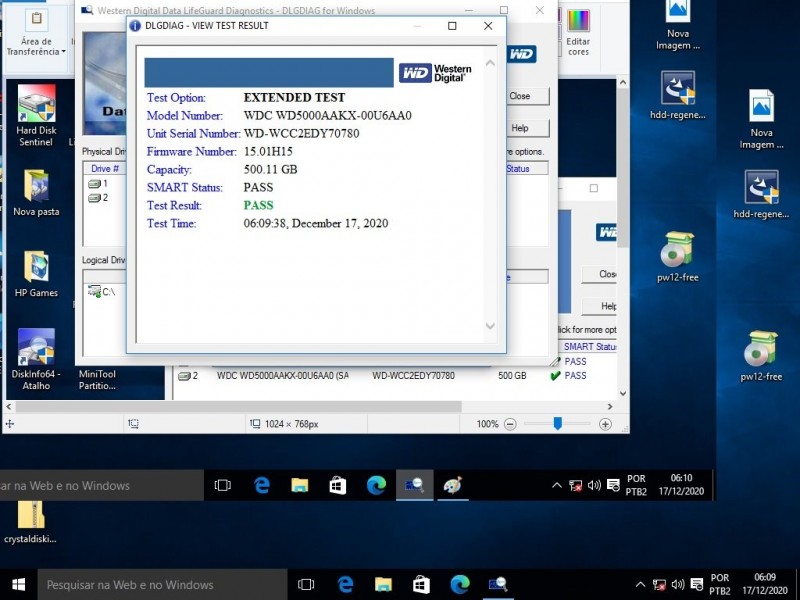The image size is (800, 600).
Task: Click the 100% zoom level text
Action: pyautogui.click(x=487, y=424)
